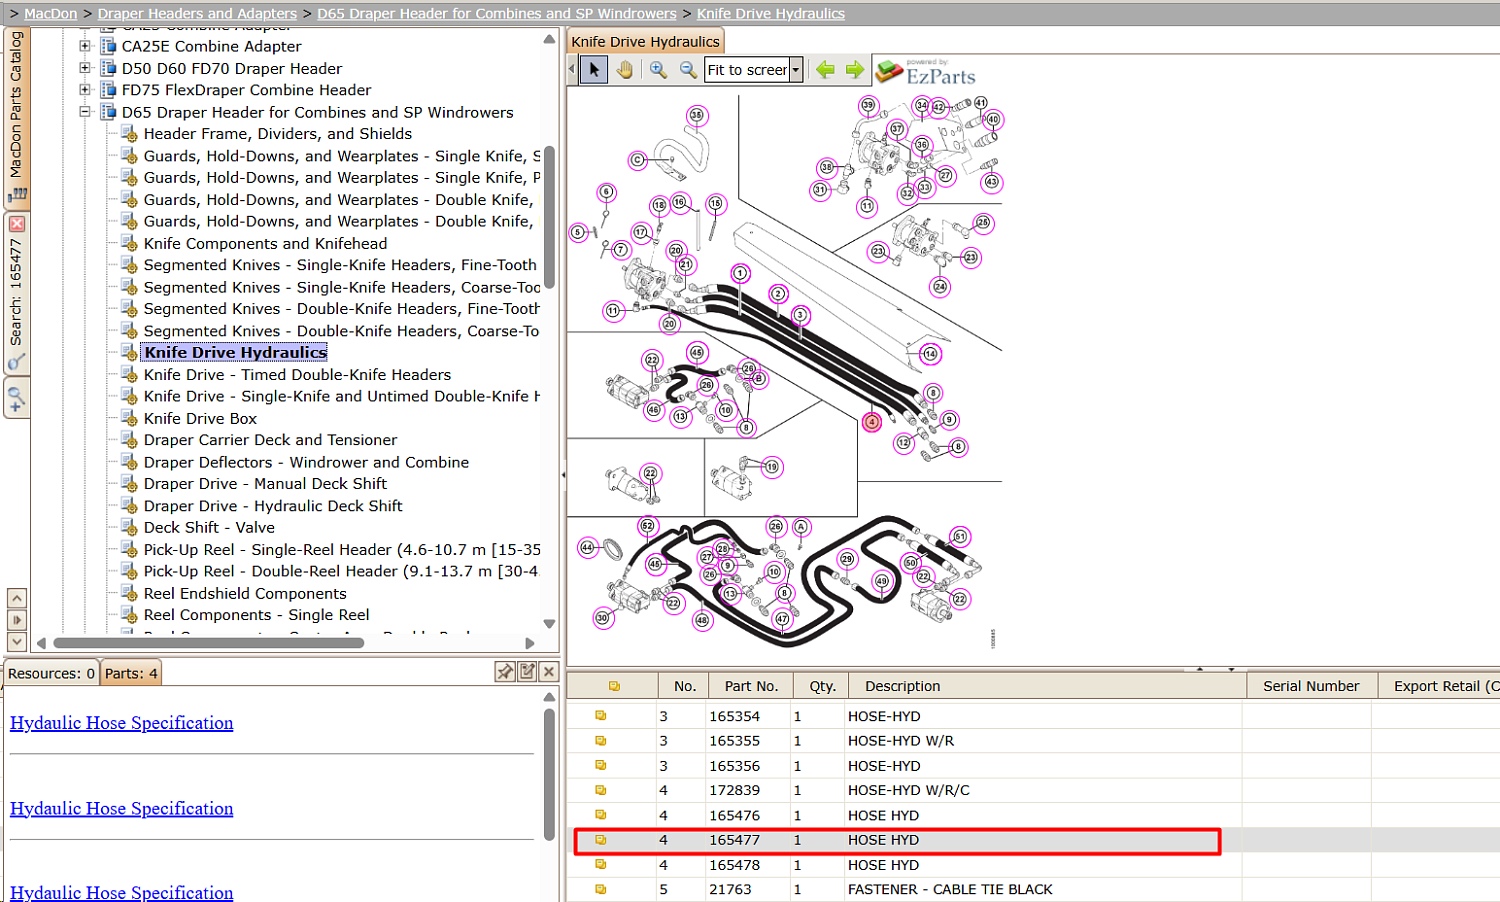Select Reel Endshield Components tree item

click(245, 593)
